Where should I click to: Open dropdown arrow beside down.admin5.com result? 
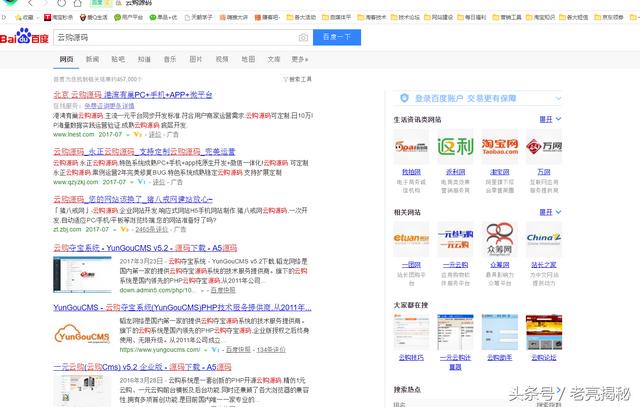point(202,290)
